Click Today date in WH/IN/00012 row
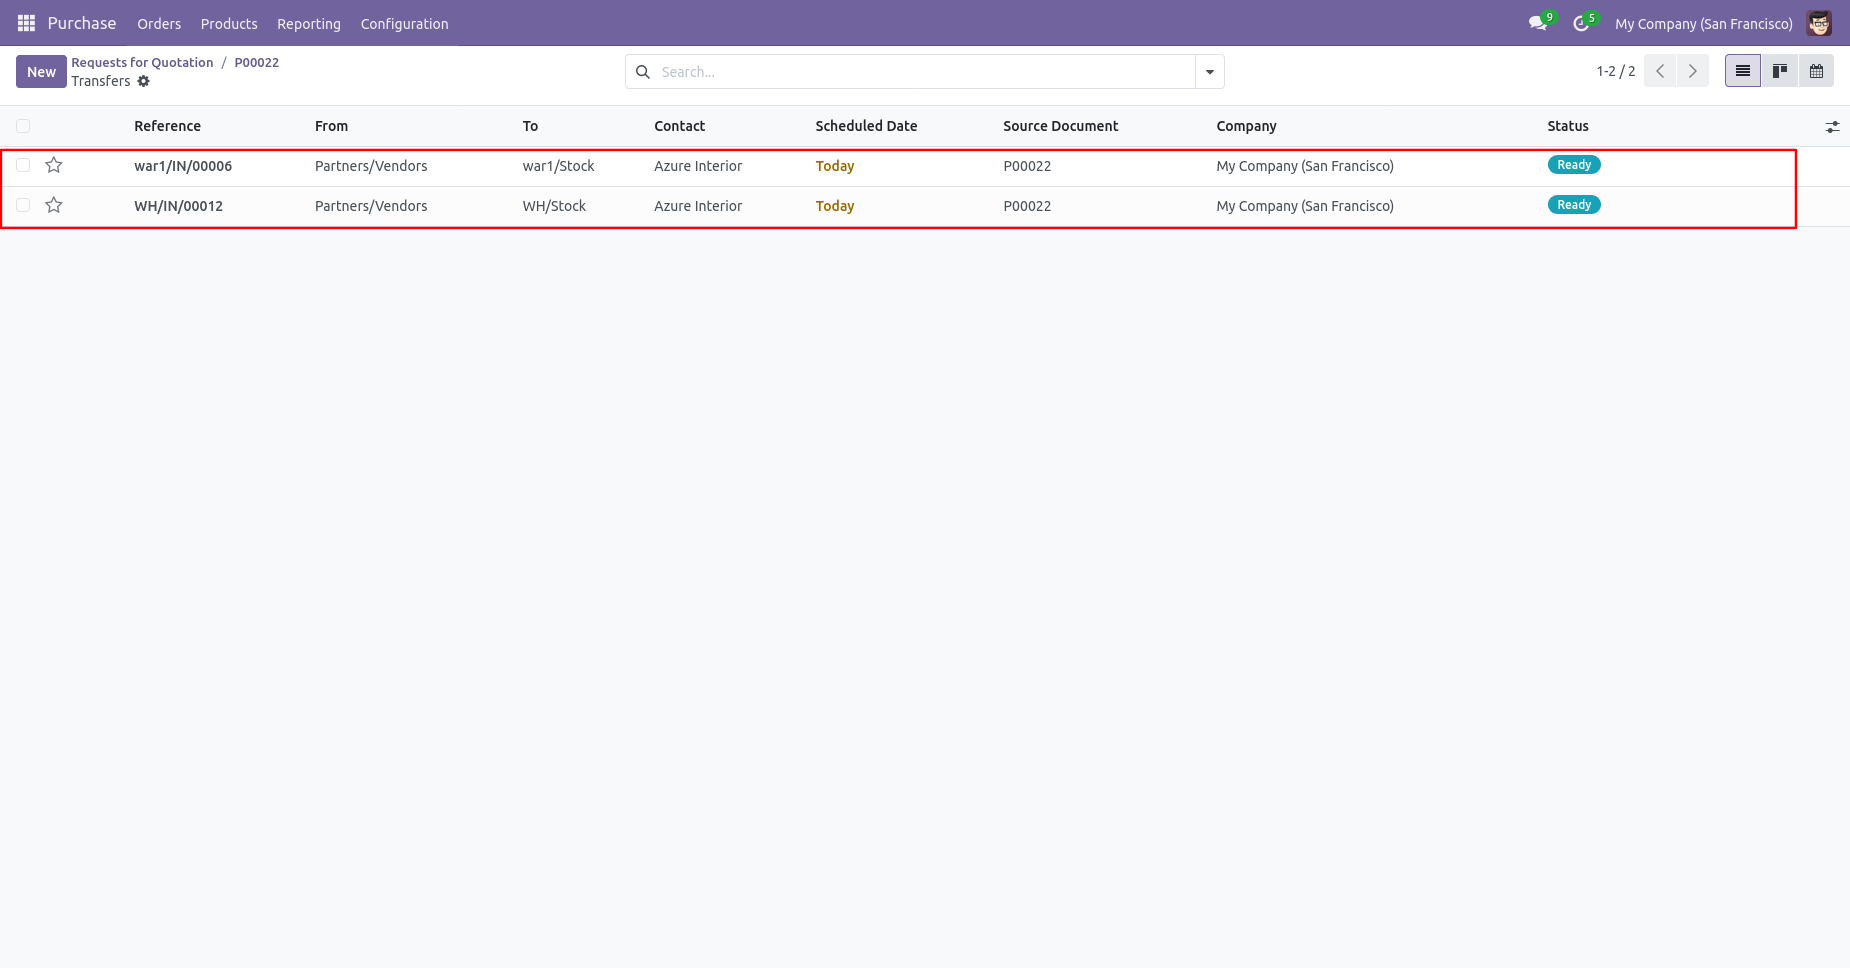The height and width of the screenshot is (968, 1850). tap(835, 206)
